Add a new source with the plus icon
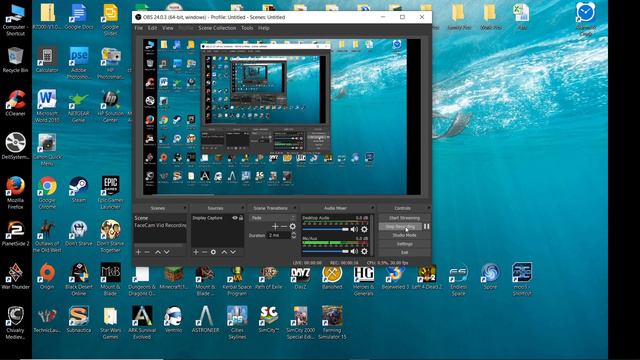640x360 pixels. (196, 252)
